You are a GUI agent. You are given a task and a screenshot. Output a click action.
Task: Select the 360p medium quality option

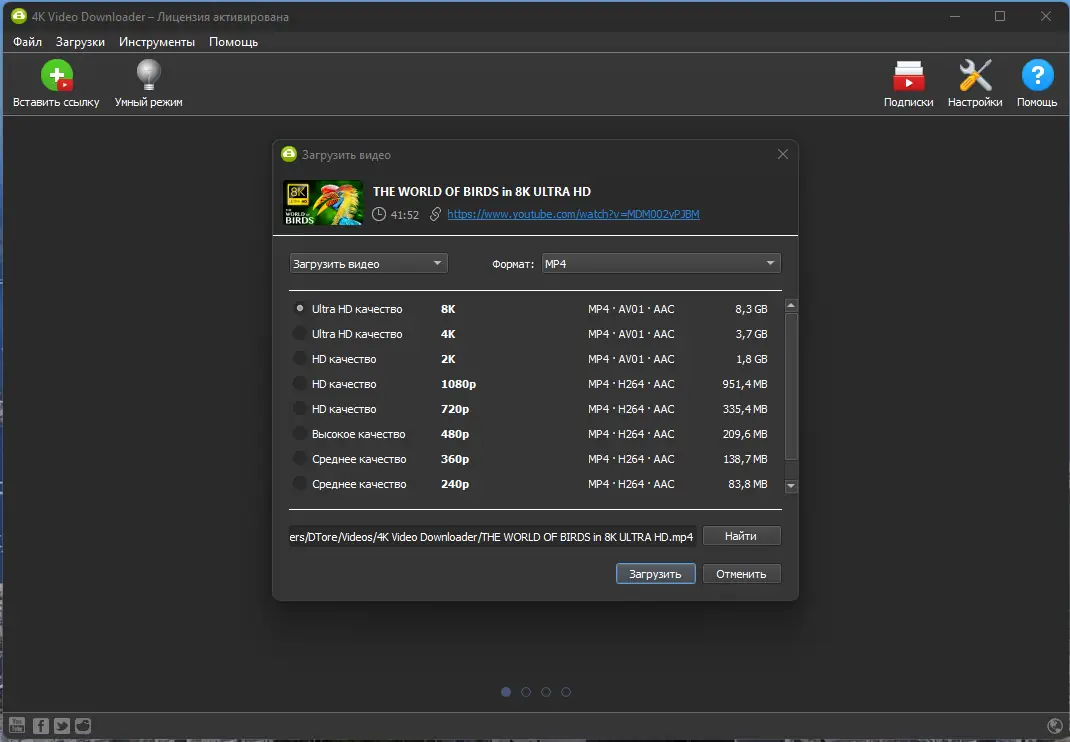click(300, 459)
